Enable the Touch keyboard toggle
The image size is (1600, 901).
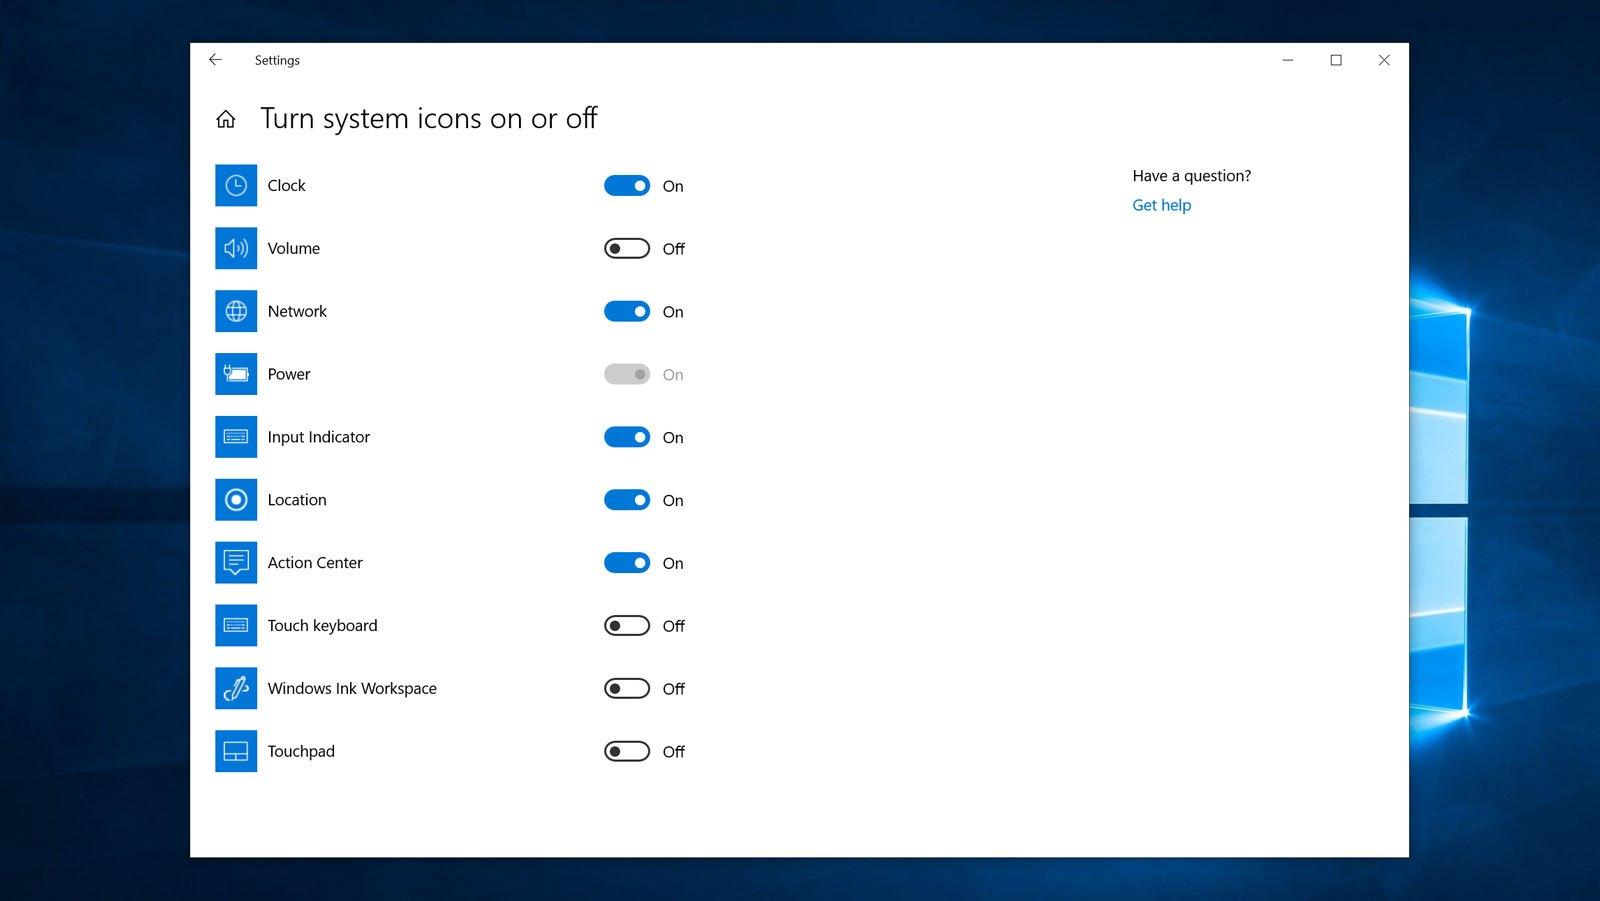tap(626, 625)
